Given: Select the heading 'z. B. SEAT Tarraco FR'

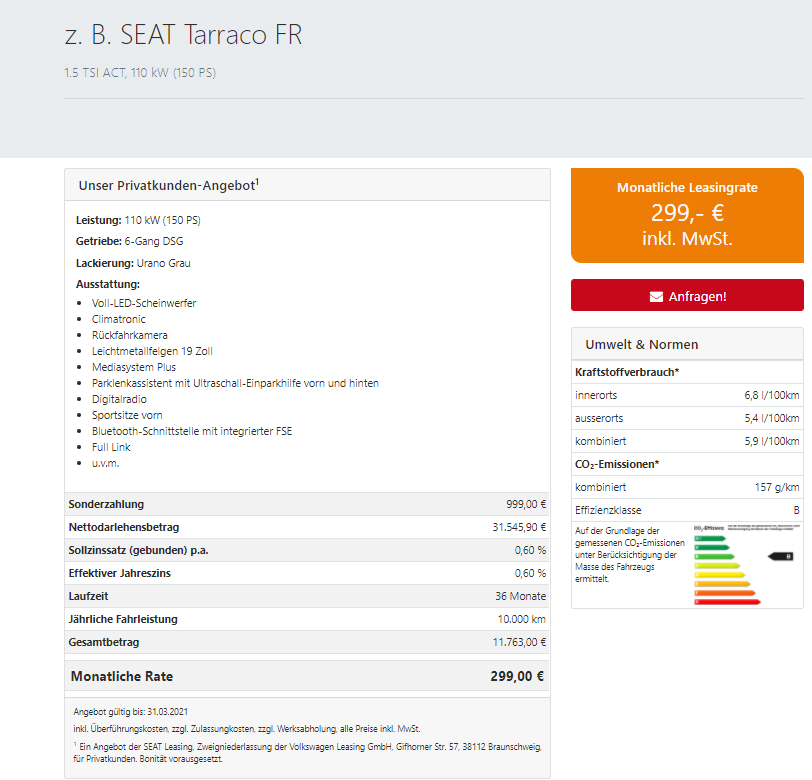Looking at the screenshot, I should pyautogui.click(x=183, y=35).
